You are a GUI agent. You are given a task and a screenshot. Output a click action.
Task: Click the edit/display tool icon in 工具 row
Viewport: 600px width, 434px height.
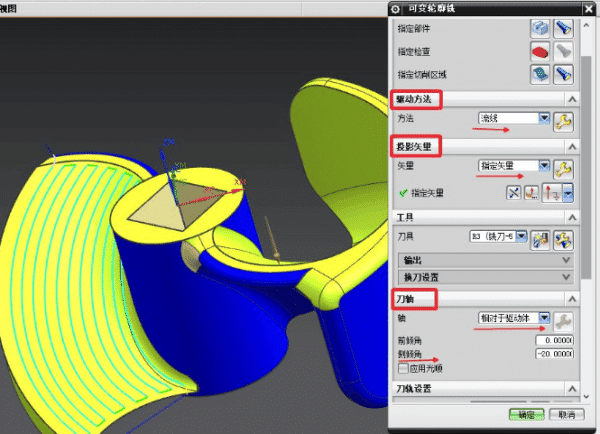(565, 239)
